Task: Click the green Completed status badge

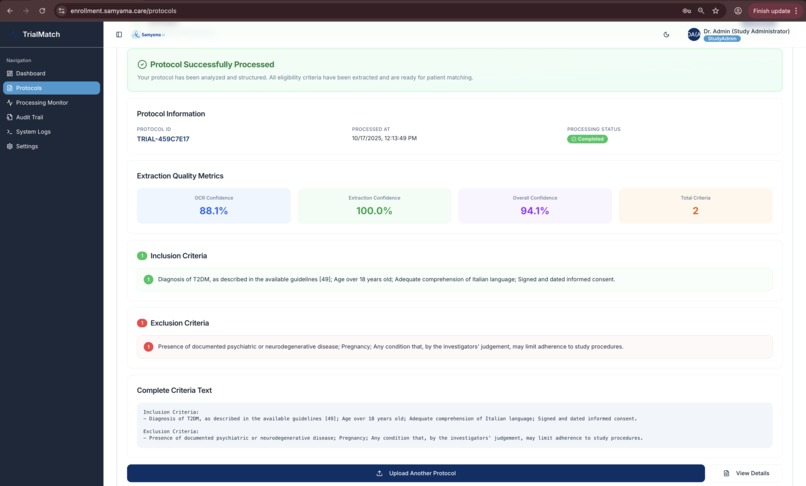Action: [x=587, y=139]
